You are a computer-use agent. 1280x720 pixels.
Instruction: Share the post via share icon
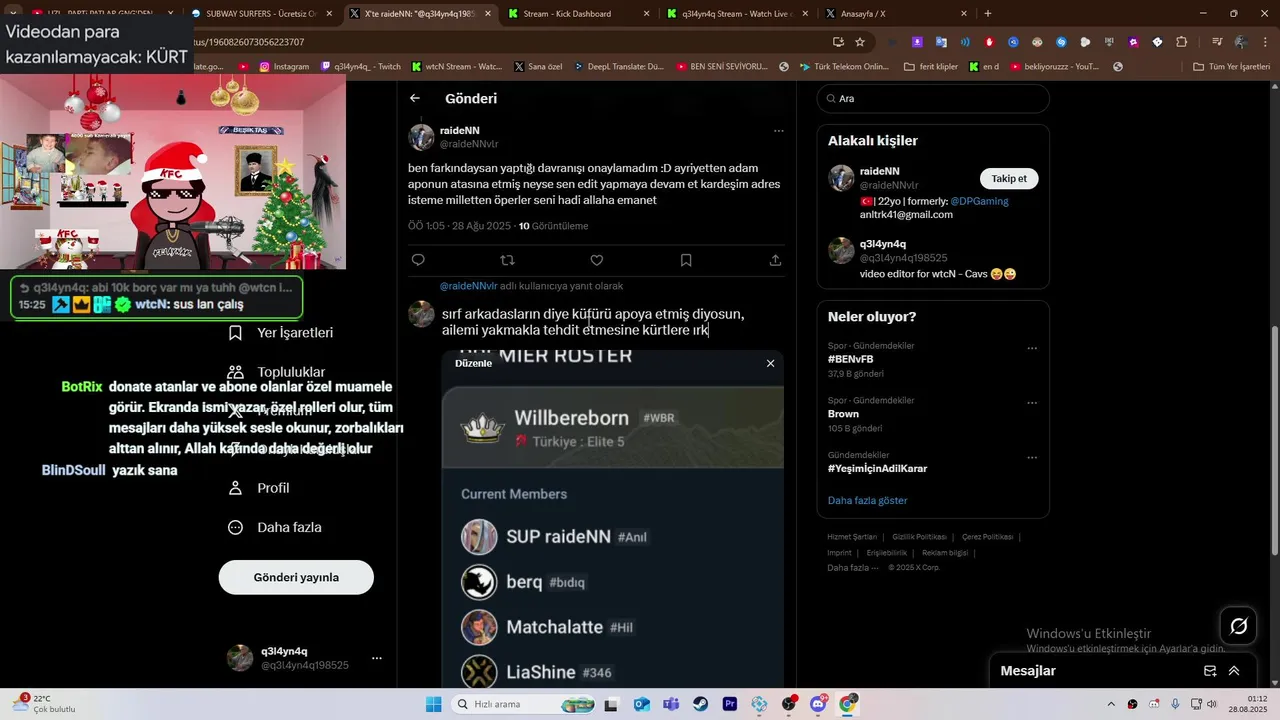click(x=775, y=260)
